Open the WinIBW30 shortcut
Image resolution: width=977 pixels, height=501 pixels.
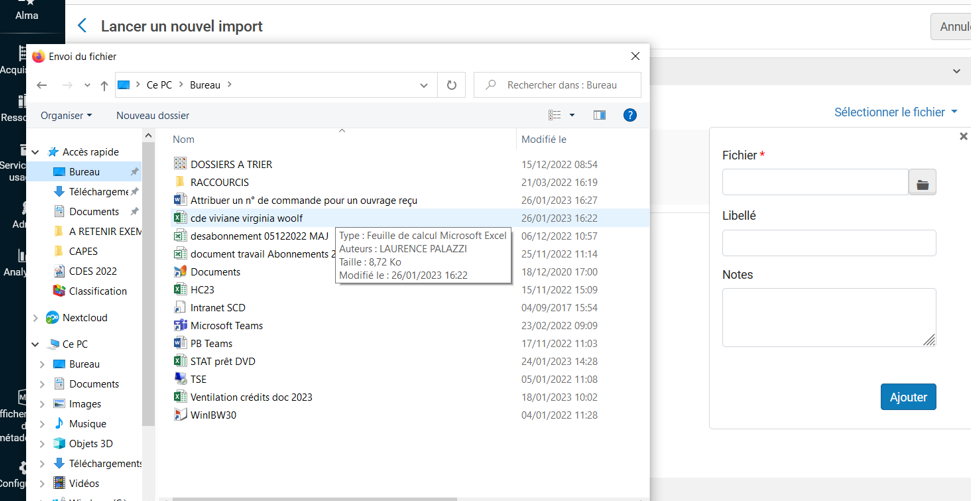point(213,415)
